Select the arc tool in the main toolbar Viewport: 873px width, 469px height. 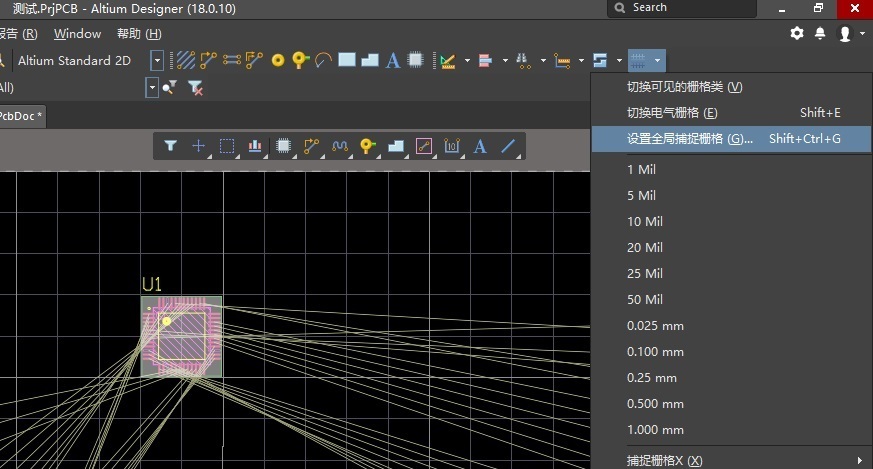pyautogui.click(x=323, y=61)
